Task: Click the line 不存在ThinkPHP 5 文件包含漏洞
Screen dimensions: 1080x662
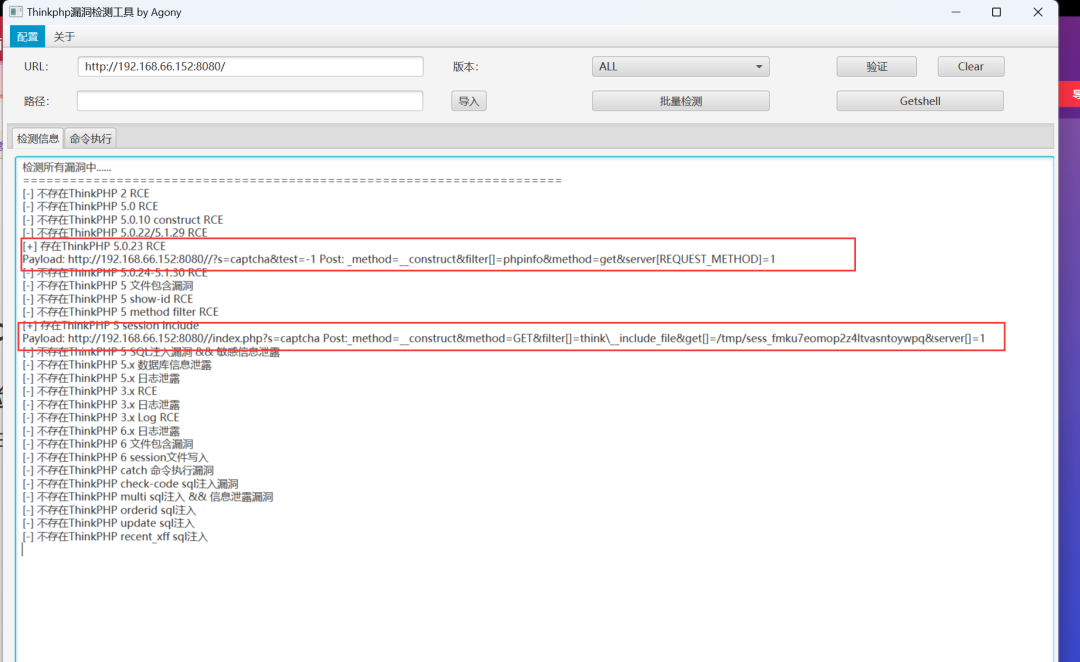Action: (107, 286)
